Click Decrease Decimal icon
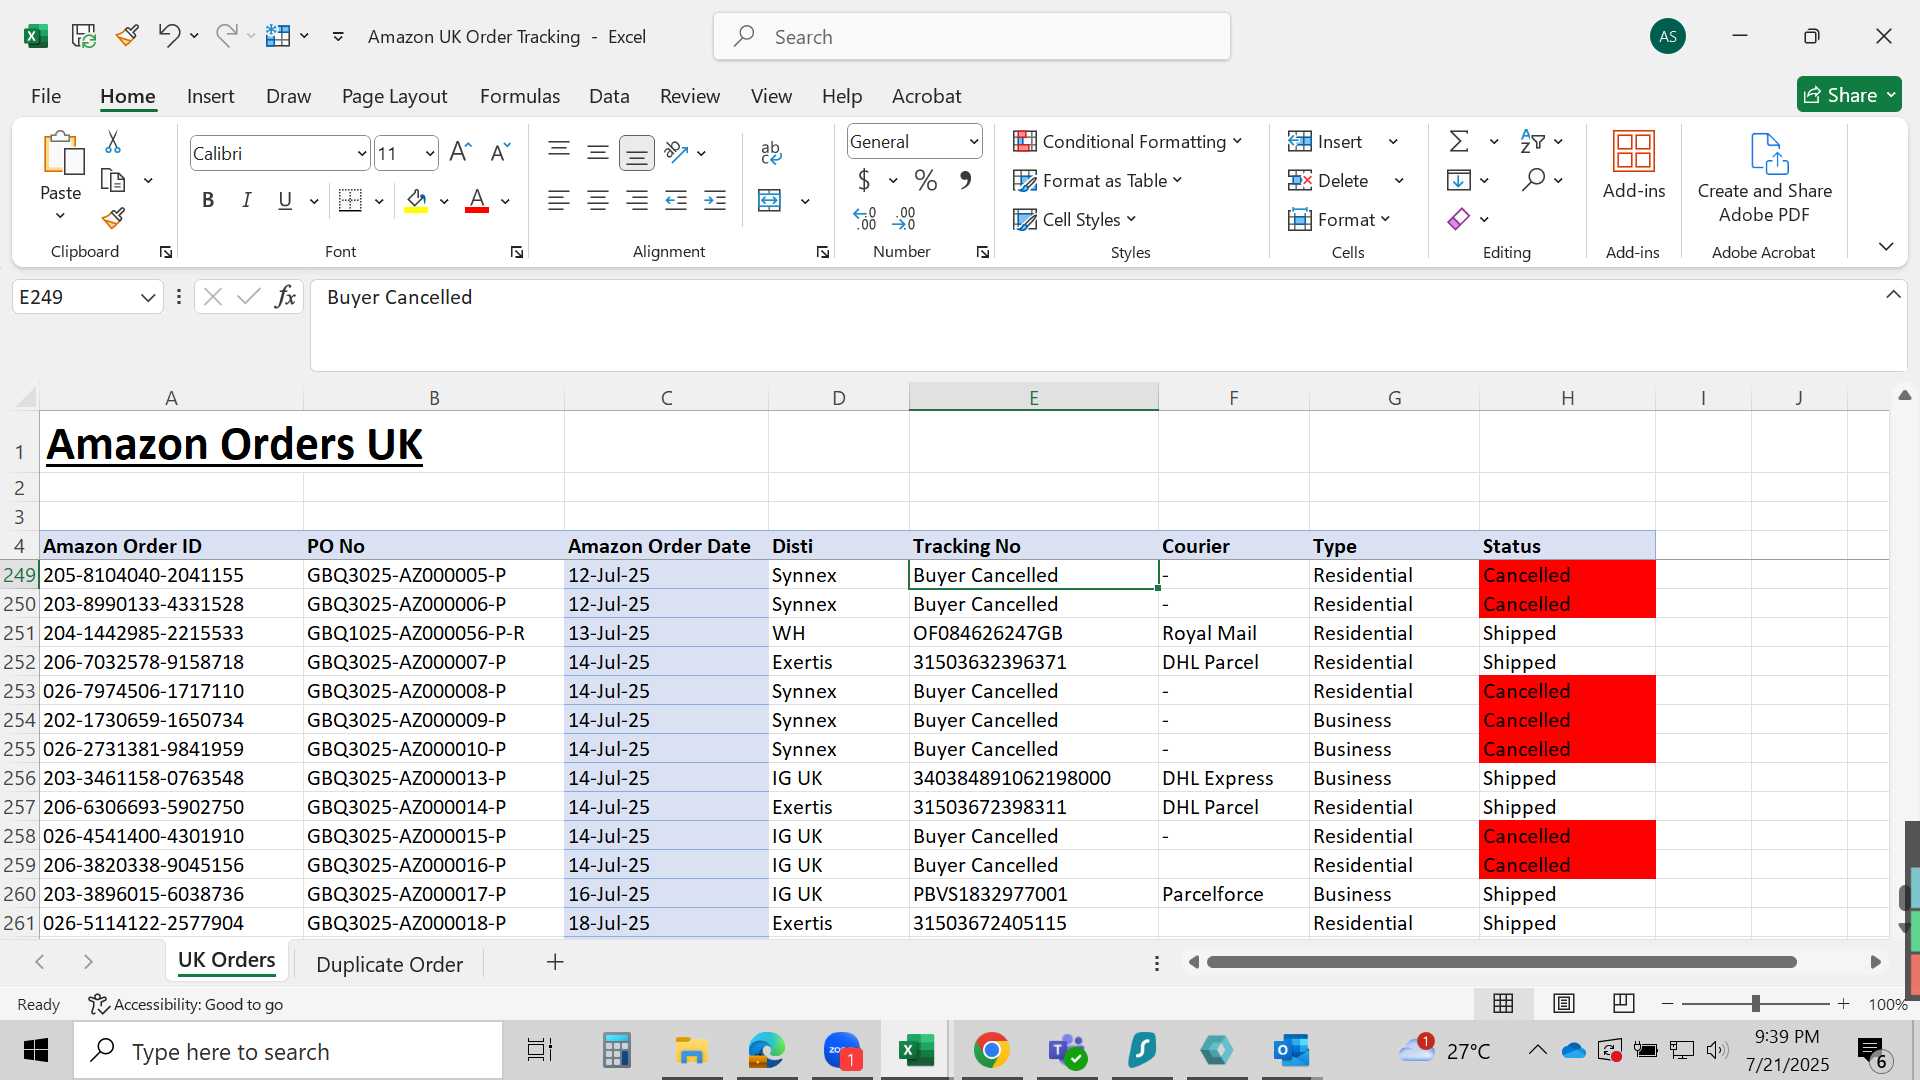 coord(904,218)
